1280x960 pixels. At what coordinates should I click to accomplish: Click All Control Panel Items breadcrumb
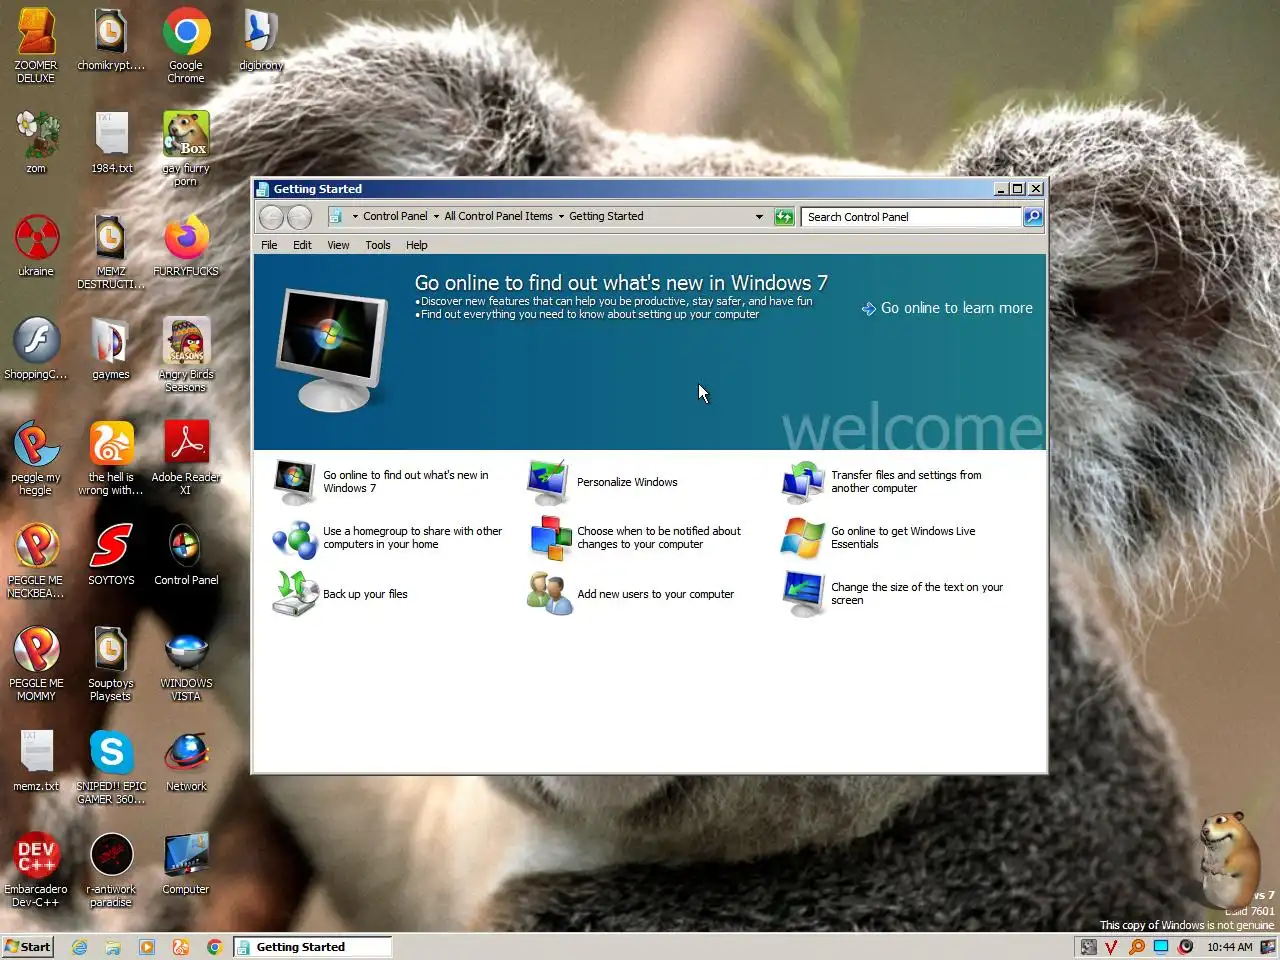point(498,217)
